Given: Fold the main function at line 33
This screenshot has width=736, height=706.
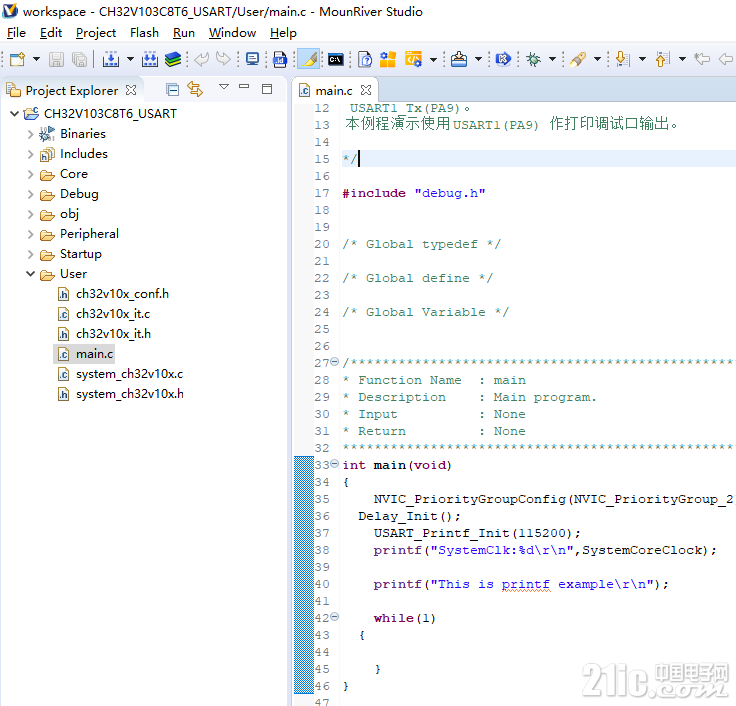Looking at the screenshot, I should coord(334,464).
